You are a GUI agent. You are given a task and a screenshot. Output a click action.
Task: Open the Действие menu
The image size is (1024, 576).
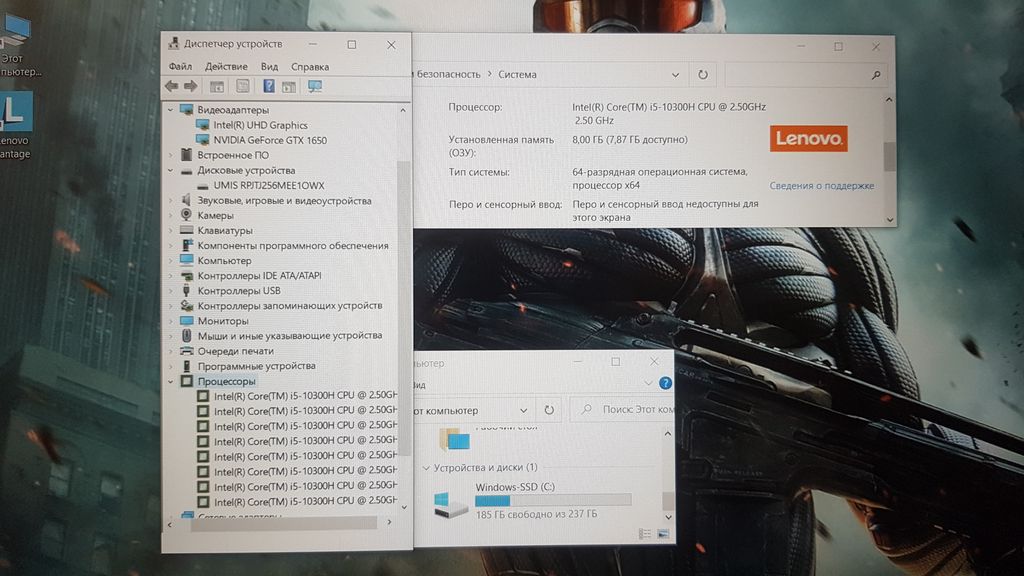(x=226, y=66)
